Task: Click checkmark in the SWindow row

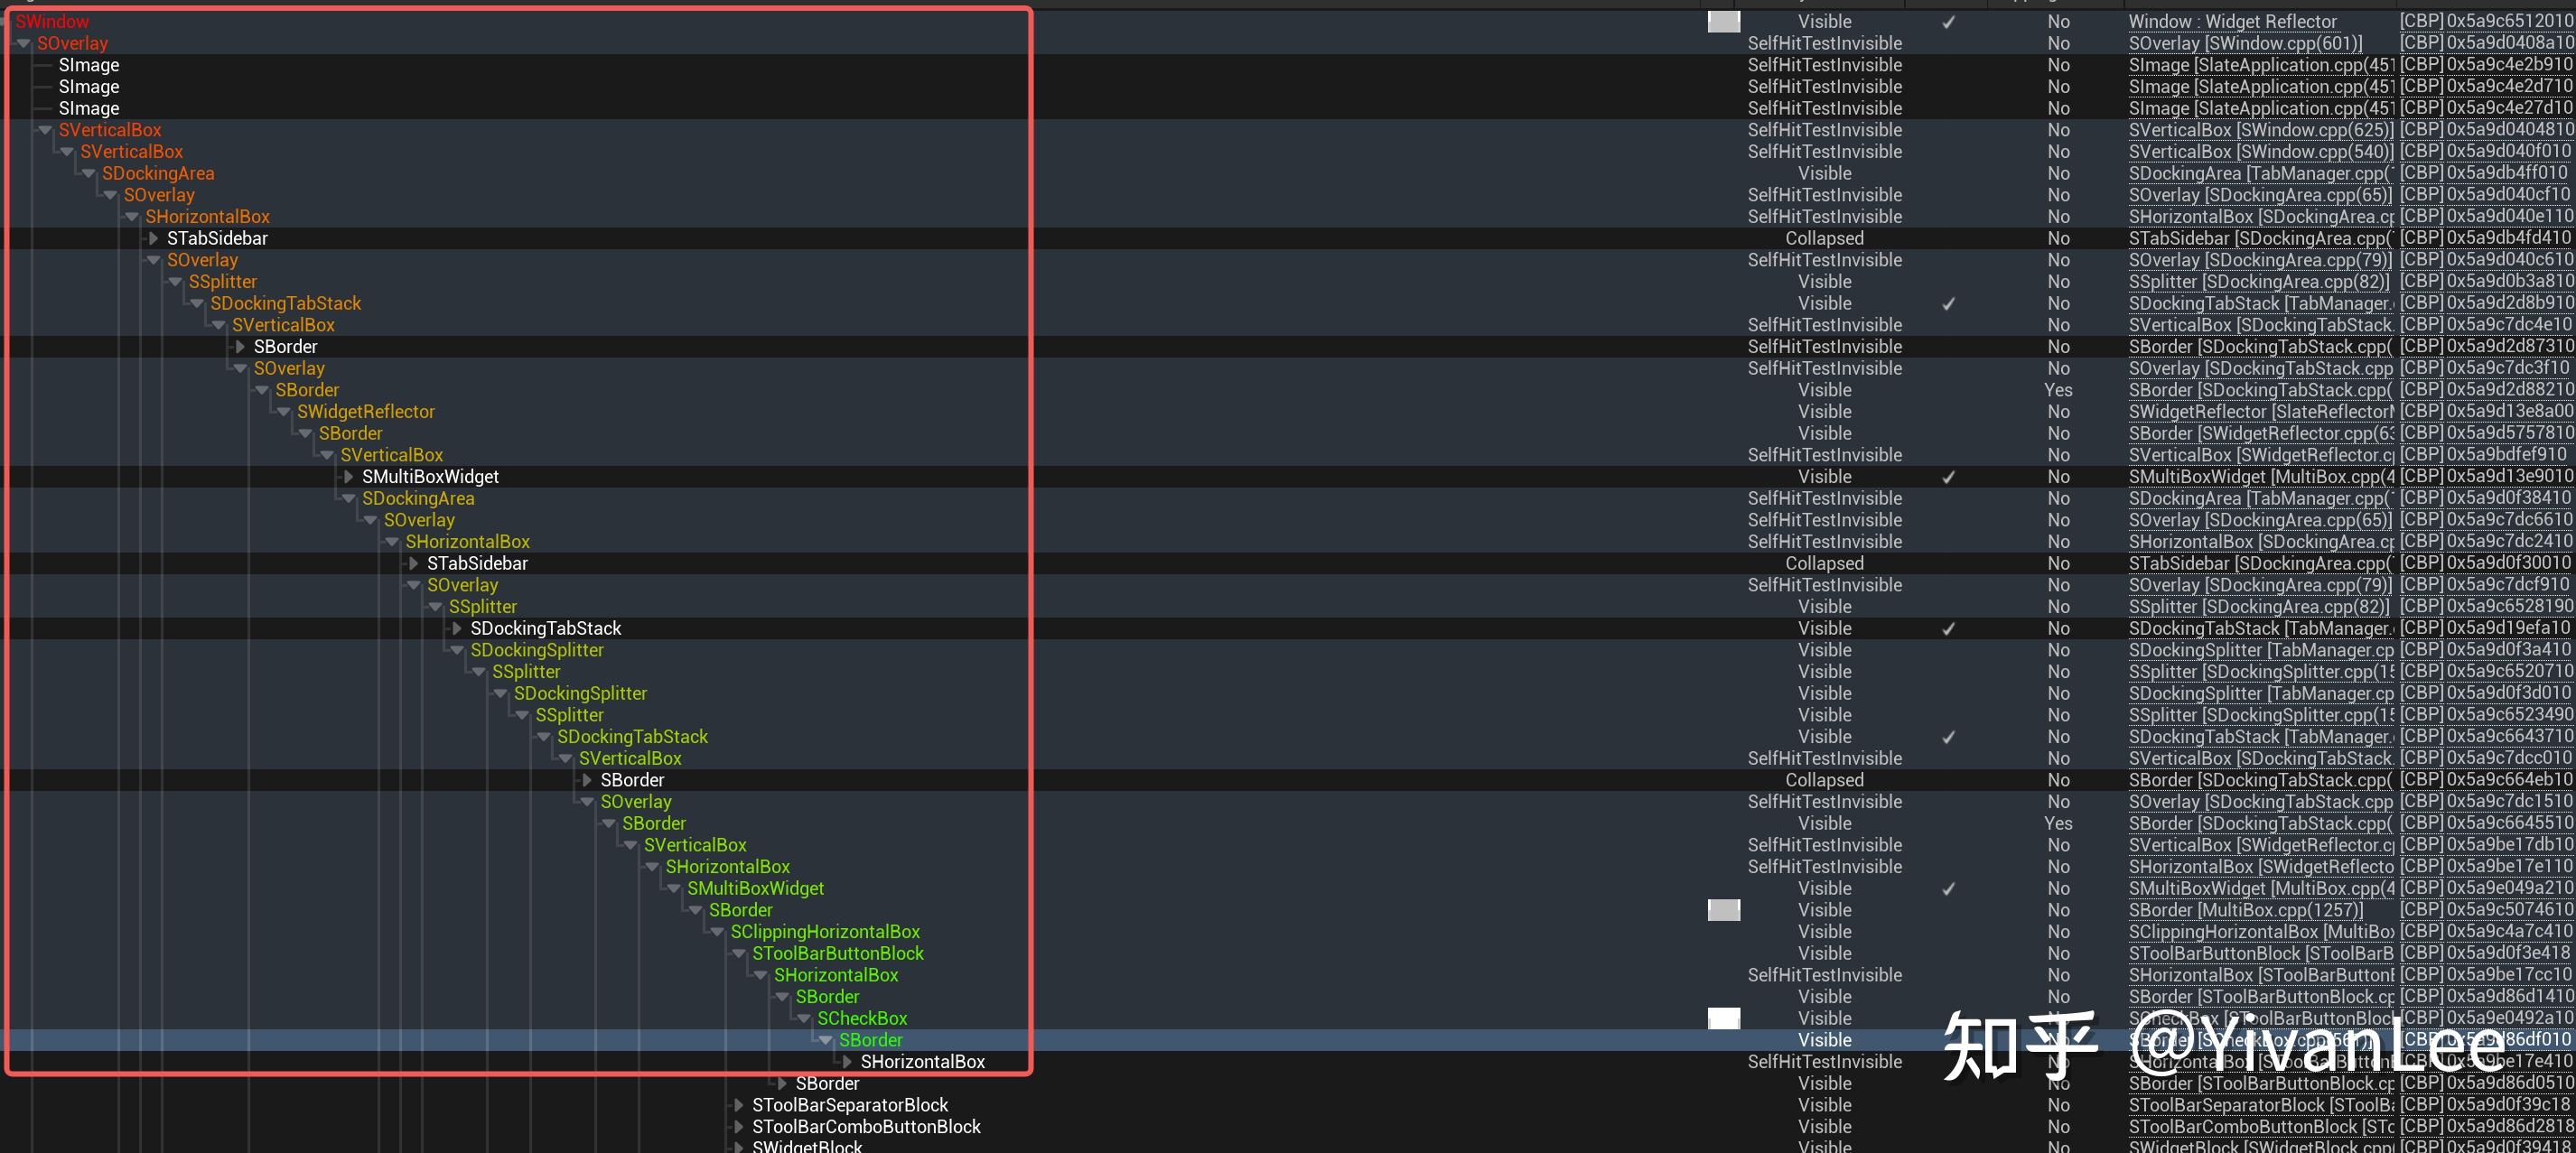Action: point(1948,22)
